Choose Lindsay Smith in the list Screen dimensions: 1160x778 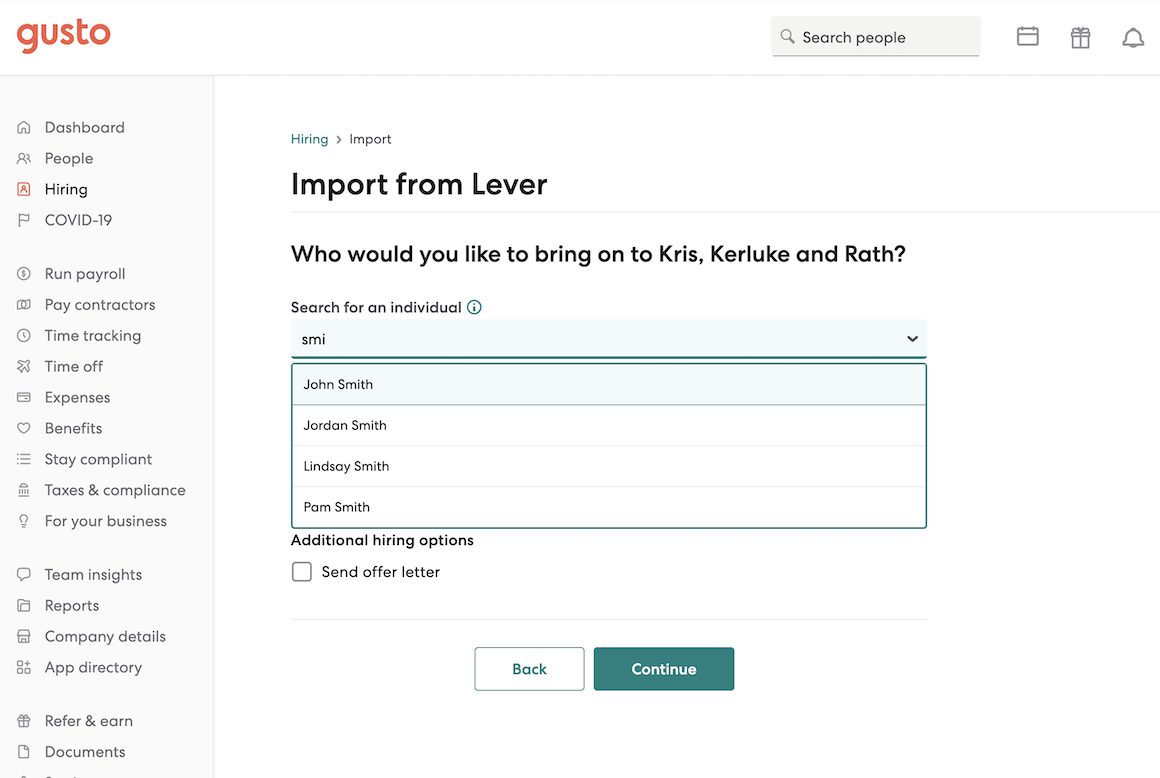point(609,466)
